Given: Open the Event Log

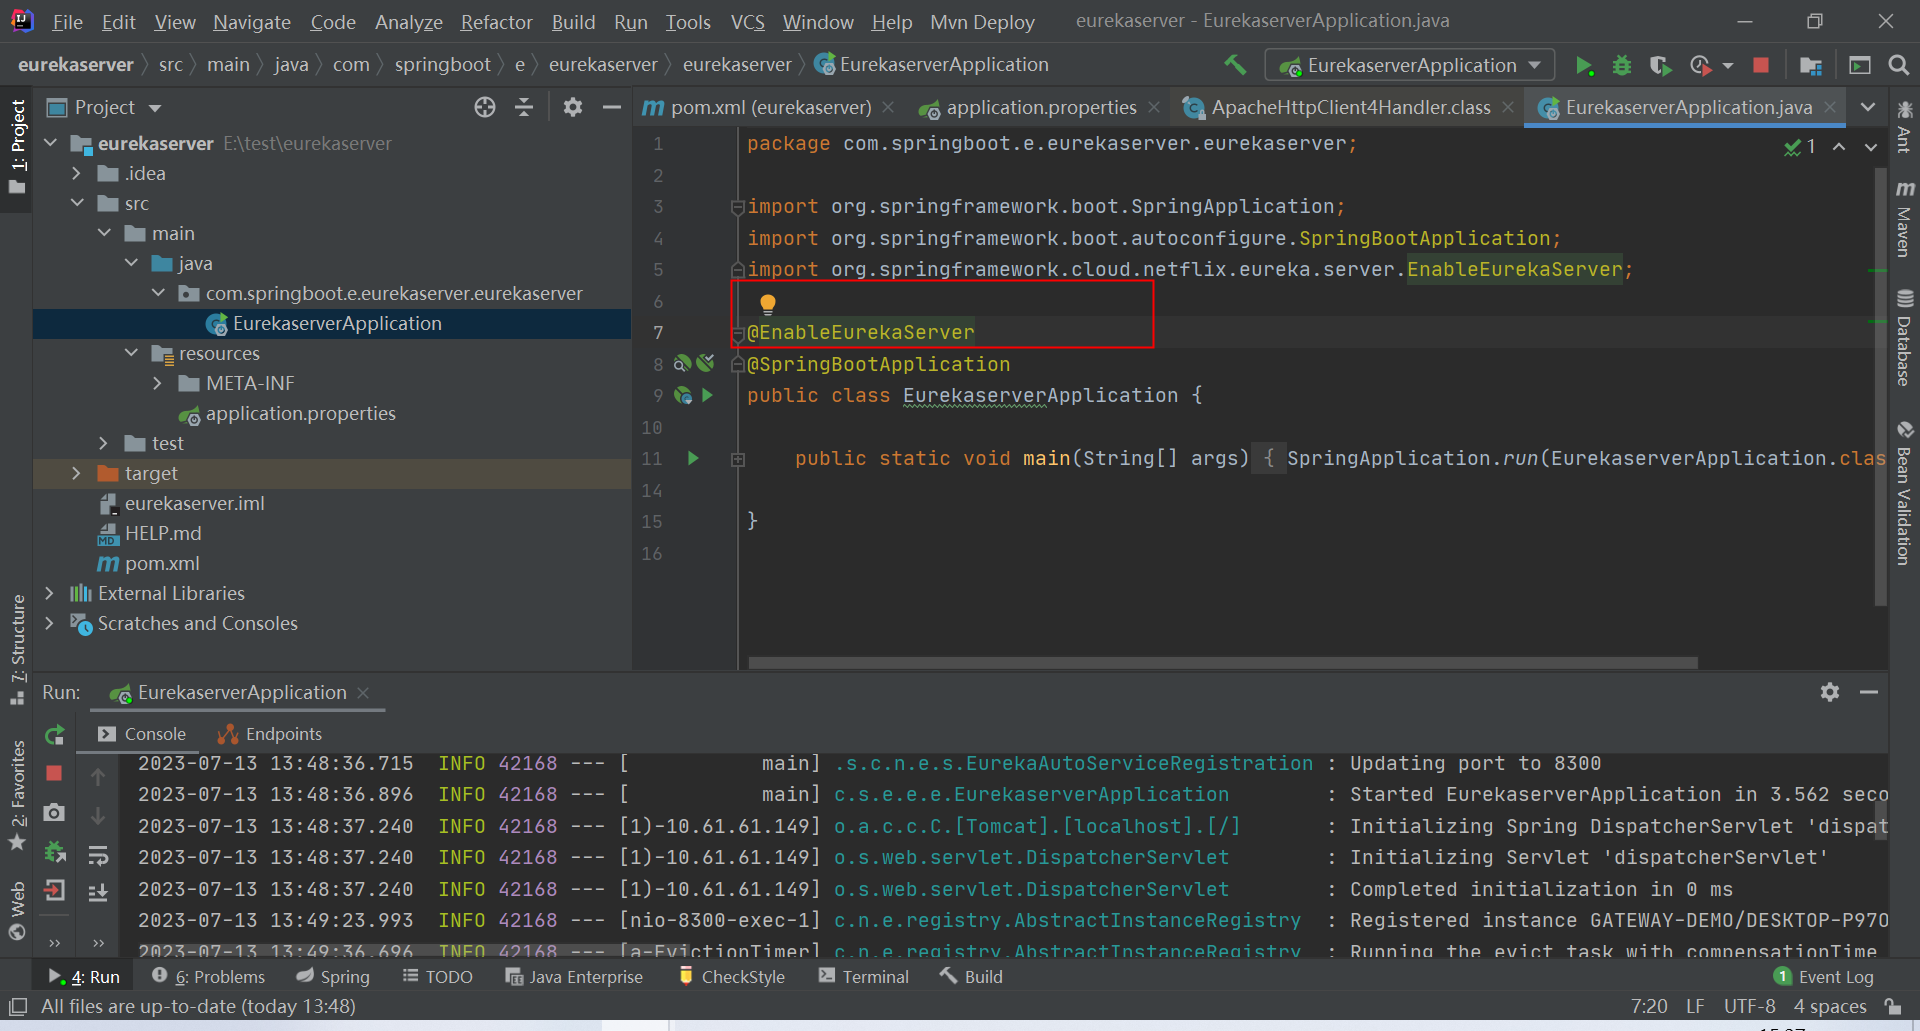Looking at the screenshot, I should click(1823, 976).
